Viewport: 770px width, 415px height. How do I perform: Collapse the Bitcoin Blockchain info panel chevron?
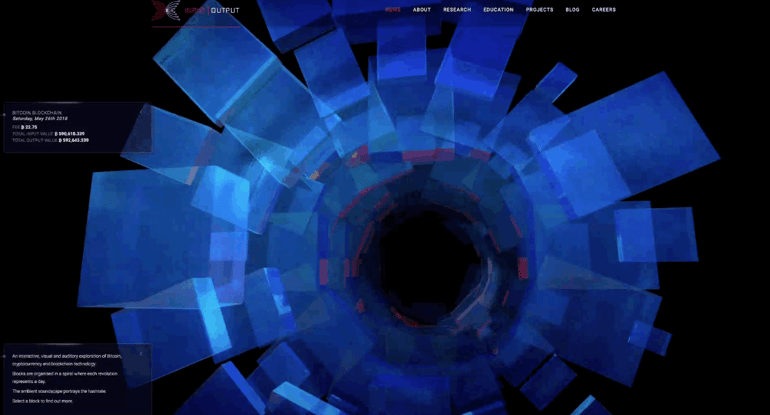(x=141, y=111)
